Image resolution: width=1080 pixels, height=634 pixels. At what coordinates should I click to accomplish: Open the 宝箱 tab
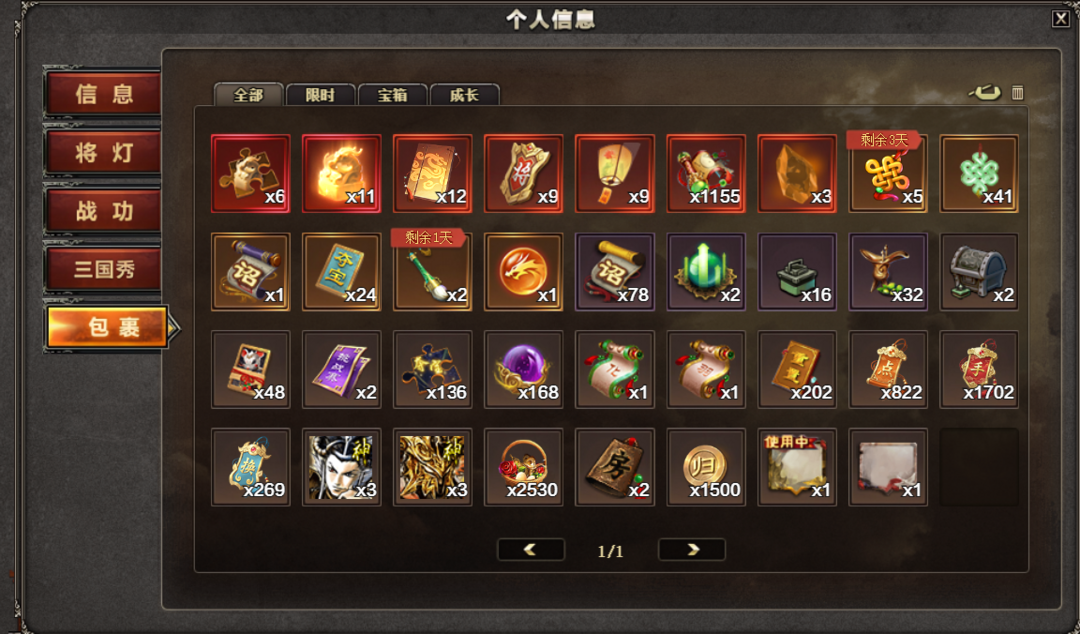point(393,95)
